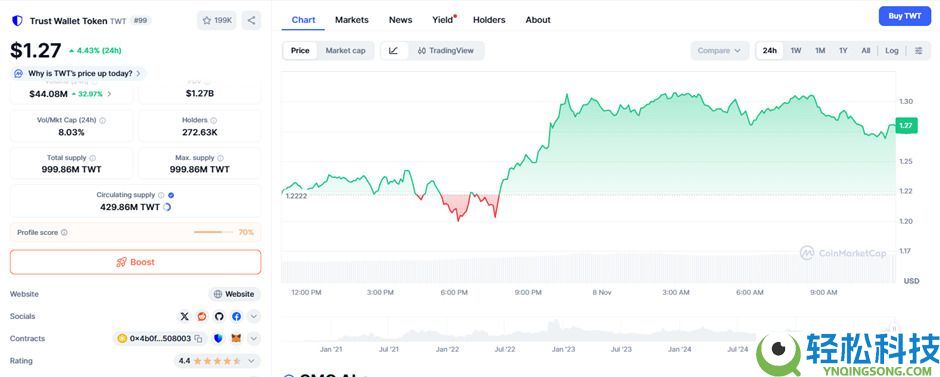The height and width of the screenshot is (377, 940).
Task: Expand more Contracts chevron
Action: (x=254, y=339)
